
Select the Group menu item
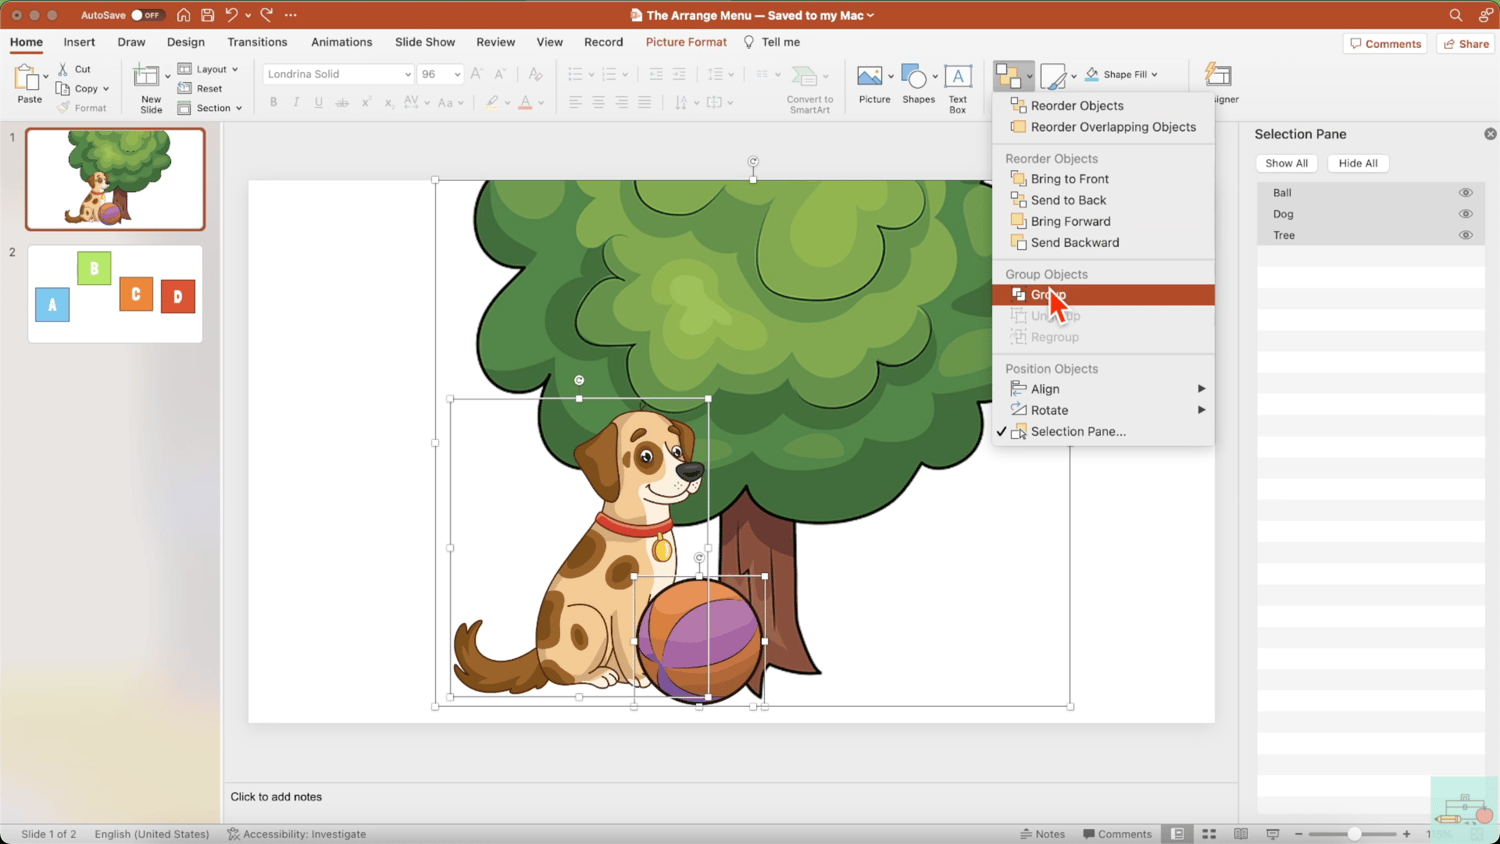tap(1103, 295)
